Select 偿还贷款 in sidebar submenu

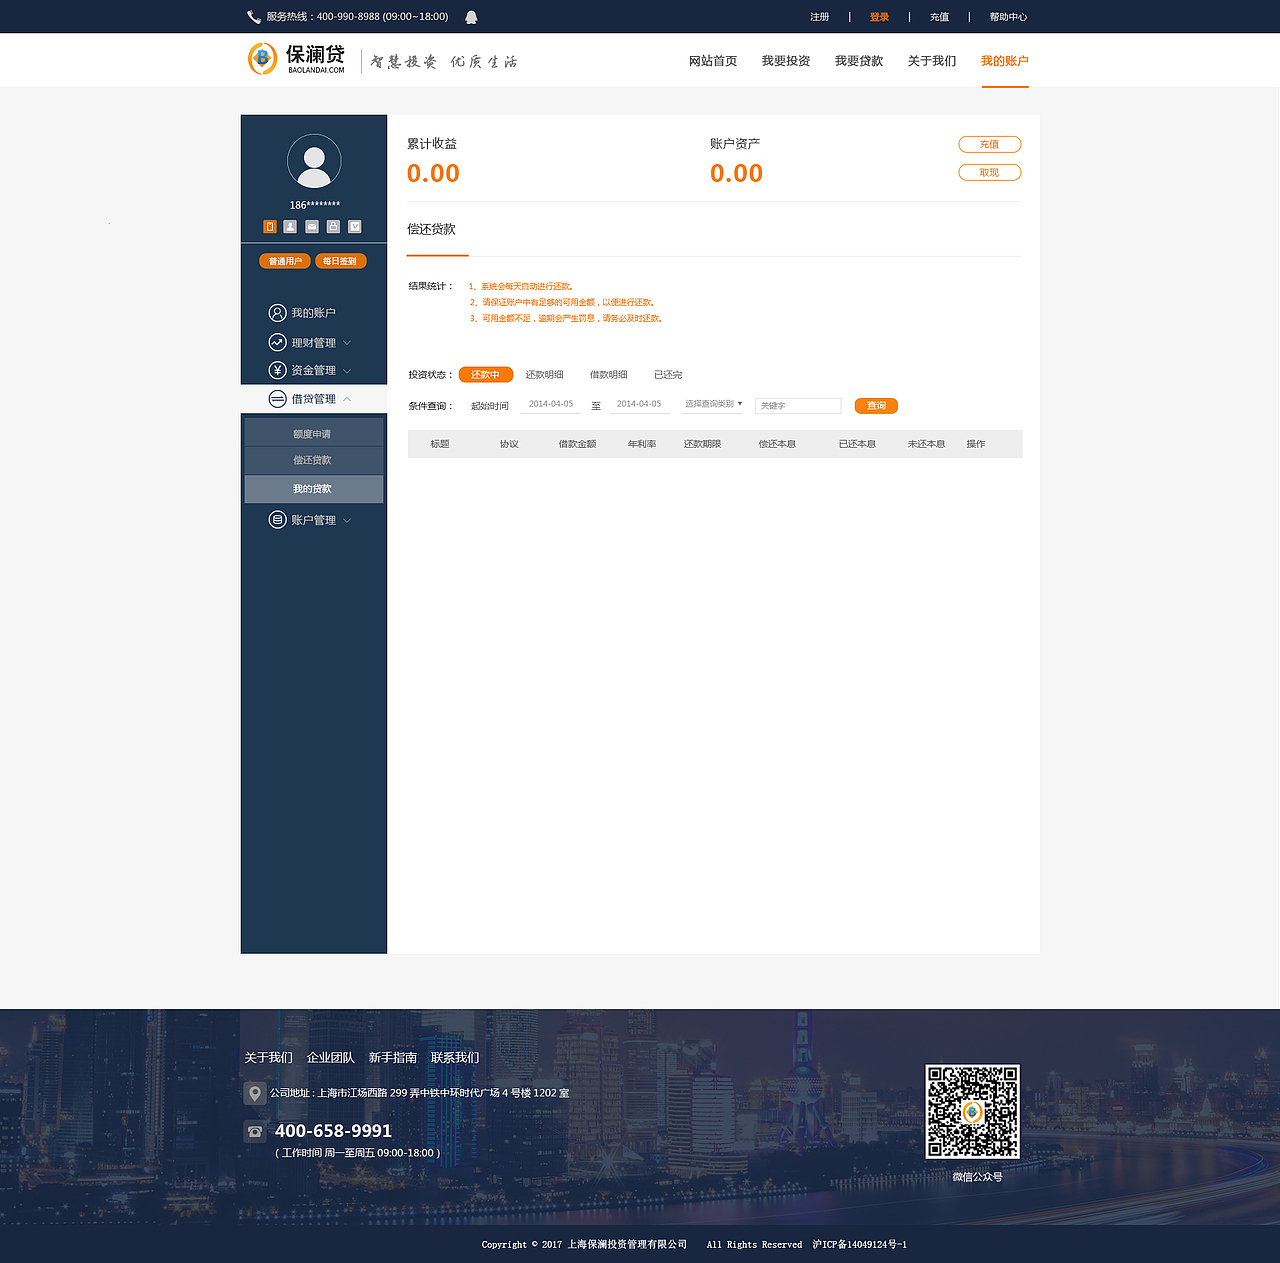(x=314, y=460)
